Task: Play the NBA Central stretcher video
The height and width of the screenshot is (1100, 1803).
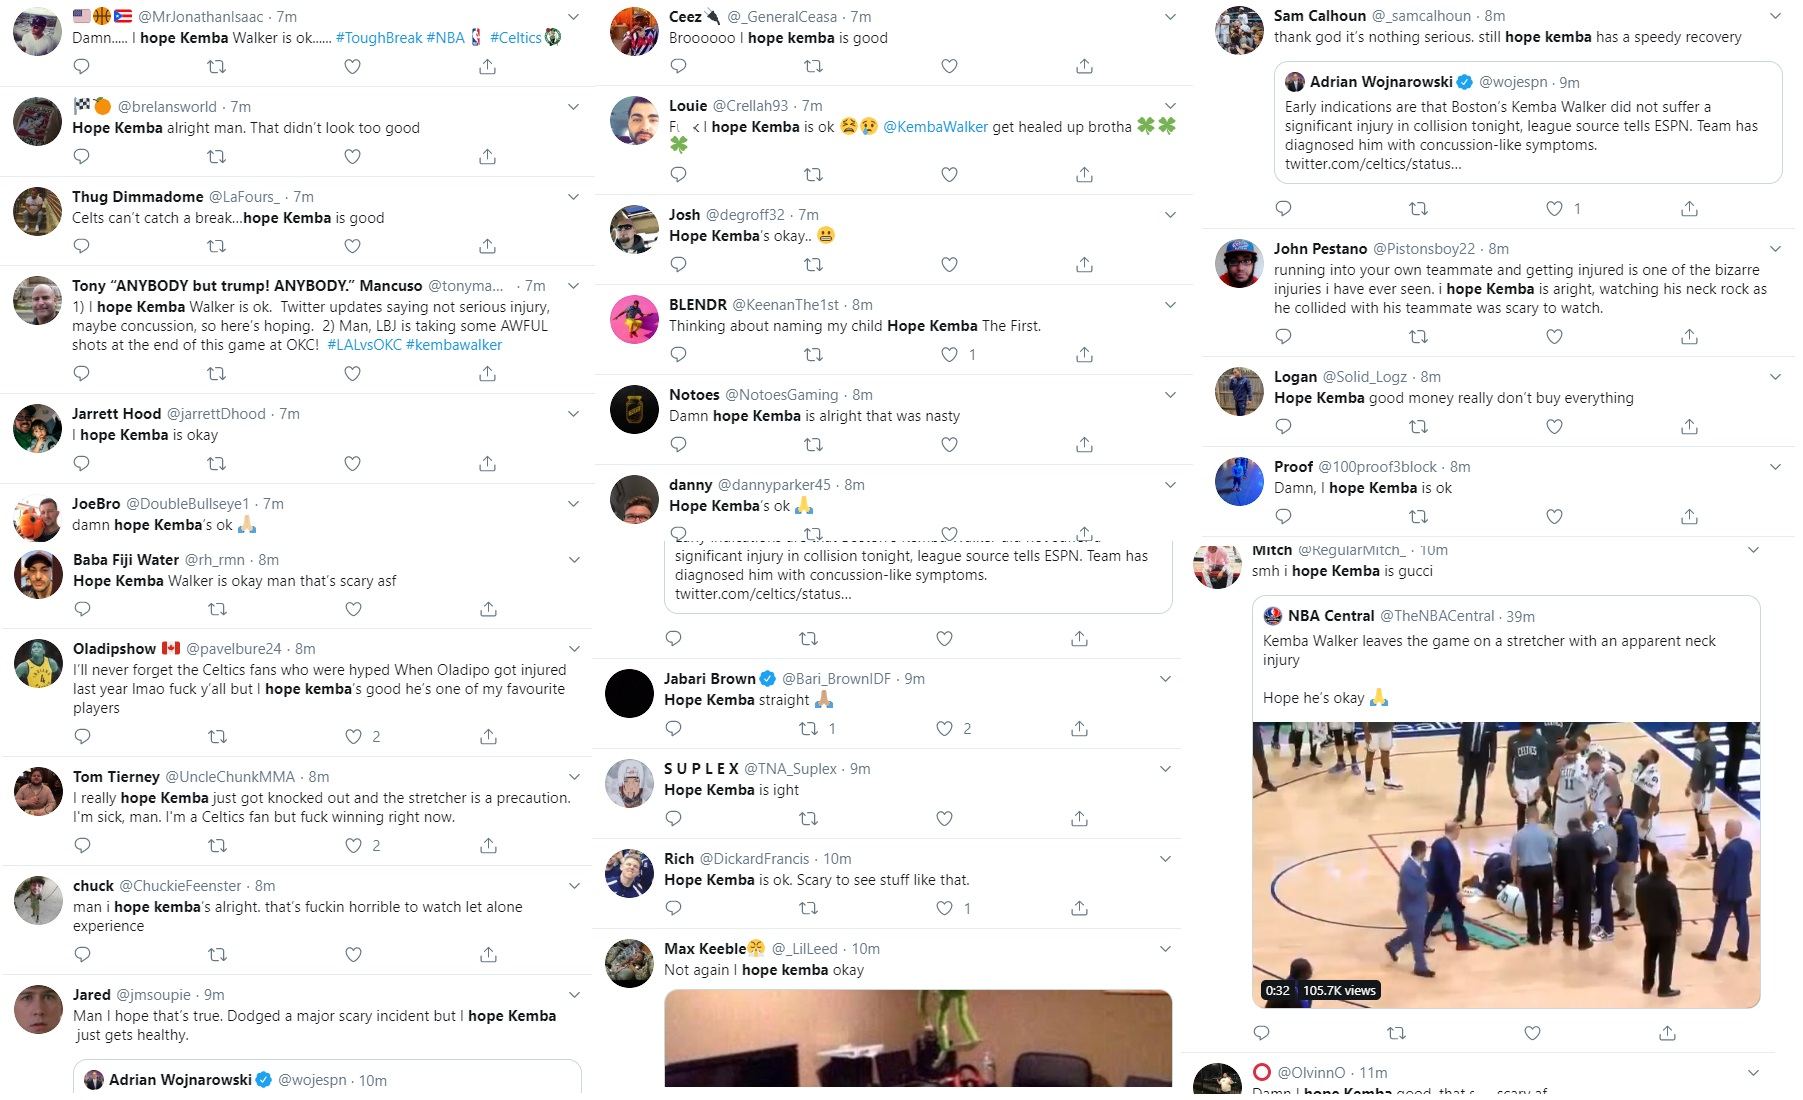Action: 1506,865
